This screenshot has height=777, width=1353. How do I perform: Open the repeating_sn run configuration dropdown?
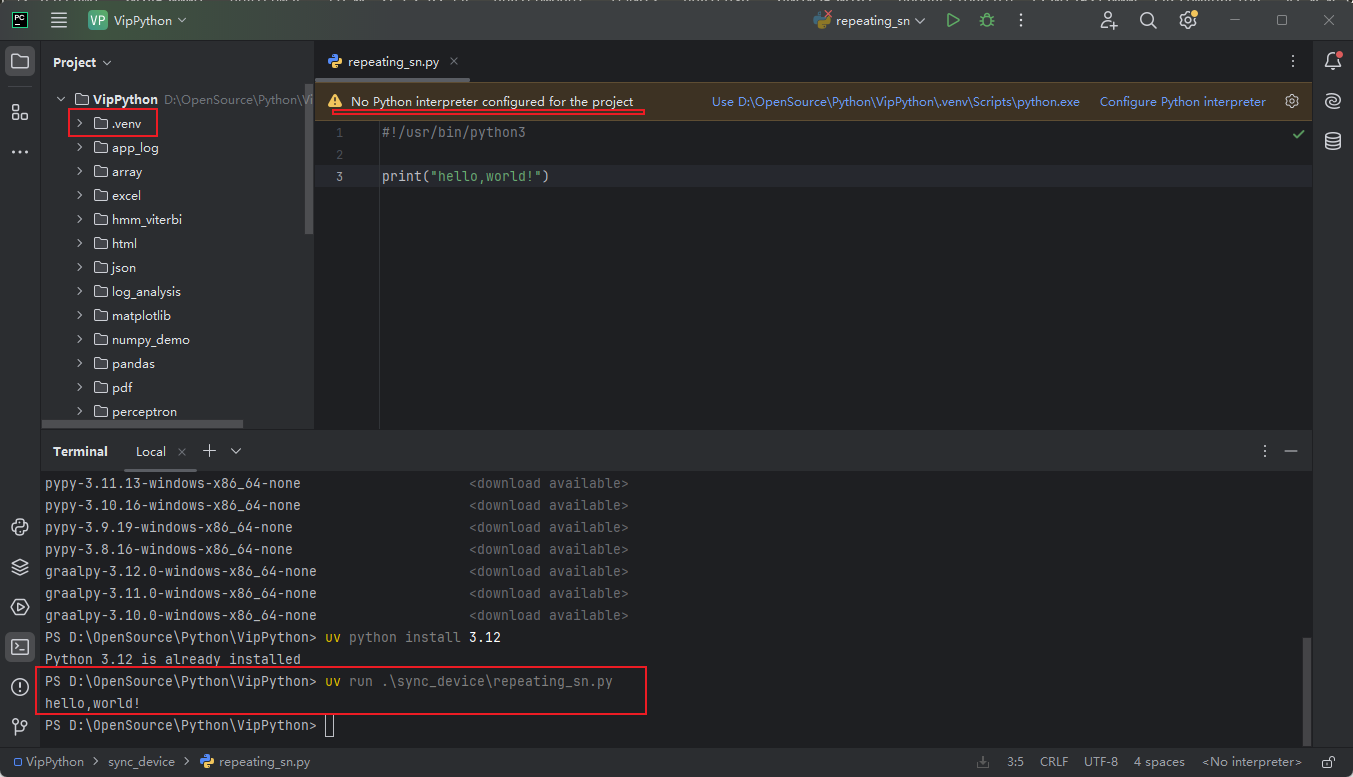coord(869,20)
